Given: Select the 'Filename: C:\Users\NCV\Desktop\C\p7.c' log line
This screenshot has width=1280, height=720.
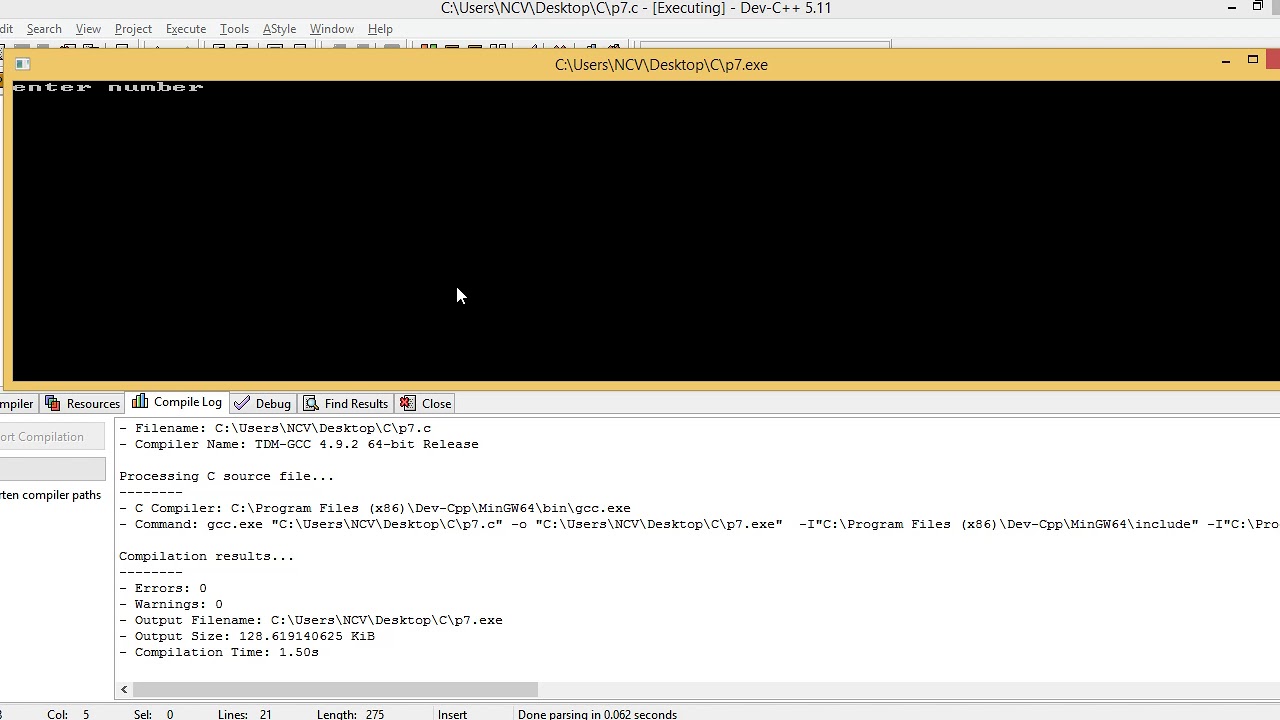Looking at the screenshot, I should pyautogui.click(x=275, y=428).
